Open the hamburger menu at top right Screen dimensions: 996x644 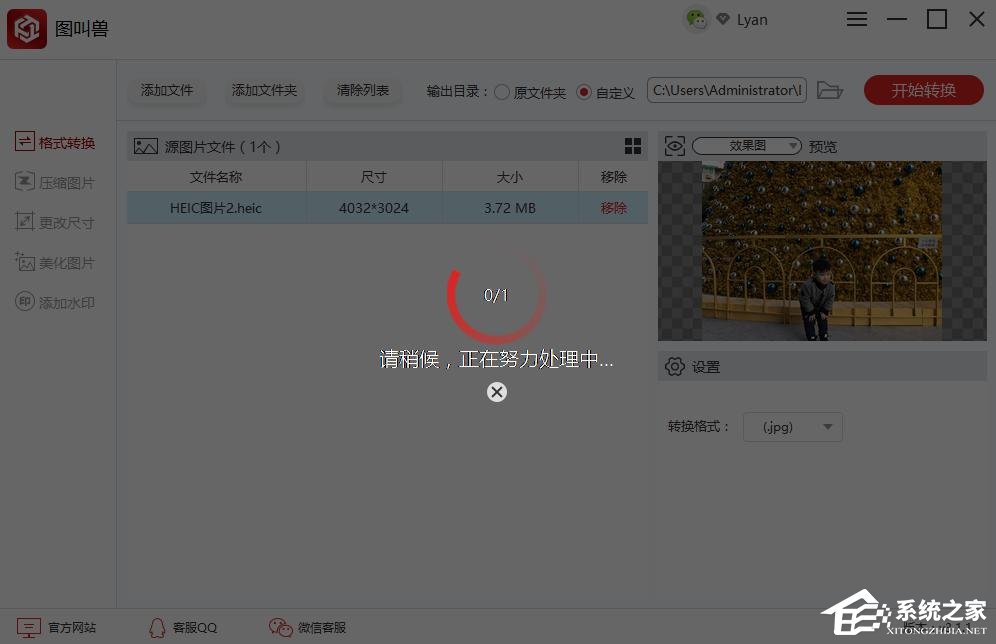click(857, 19)
